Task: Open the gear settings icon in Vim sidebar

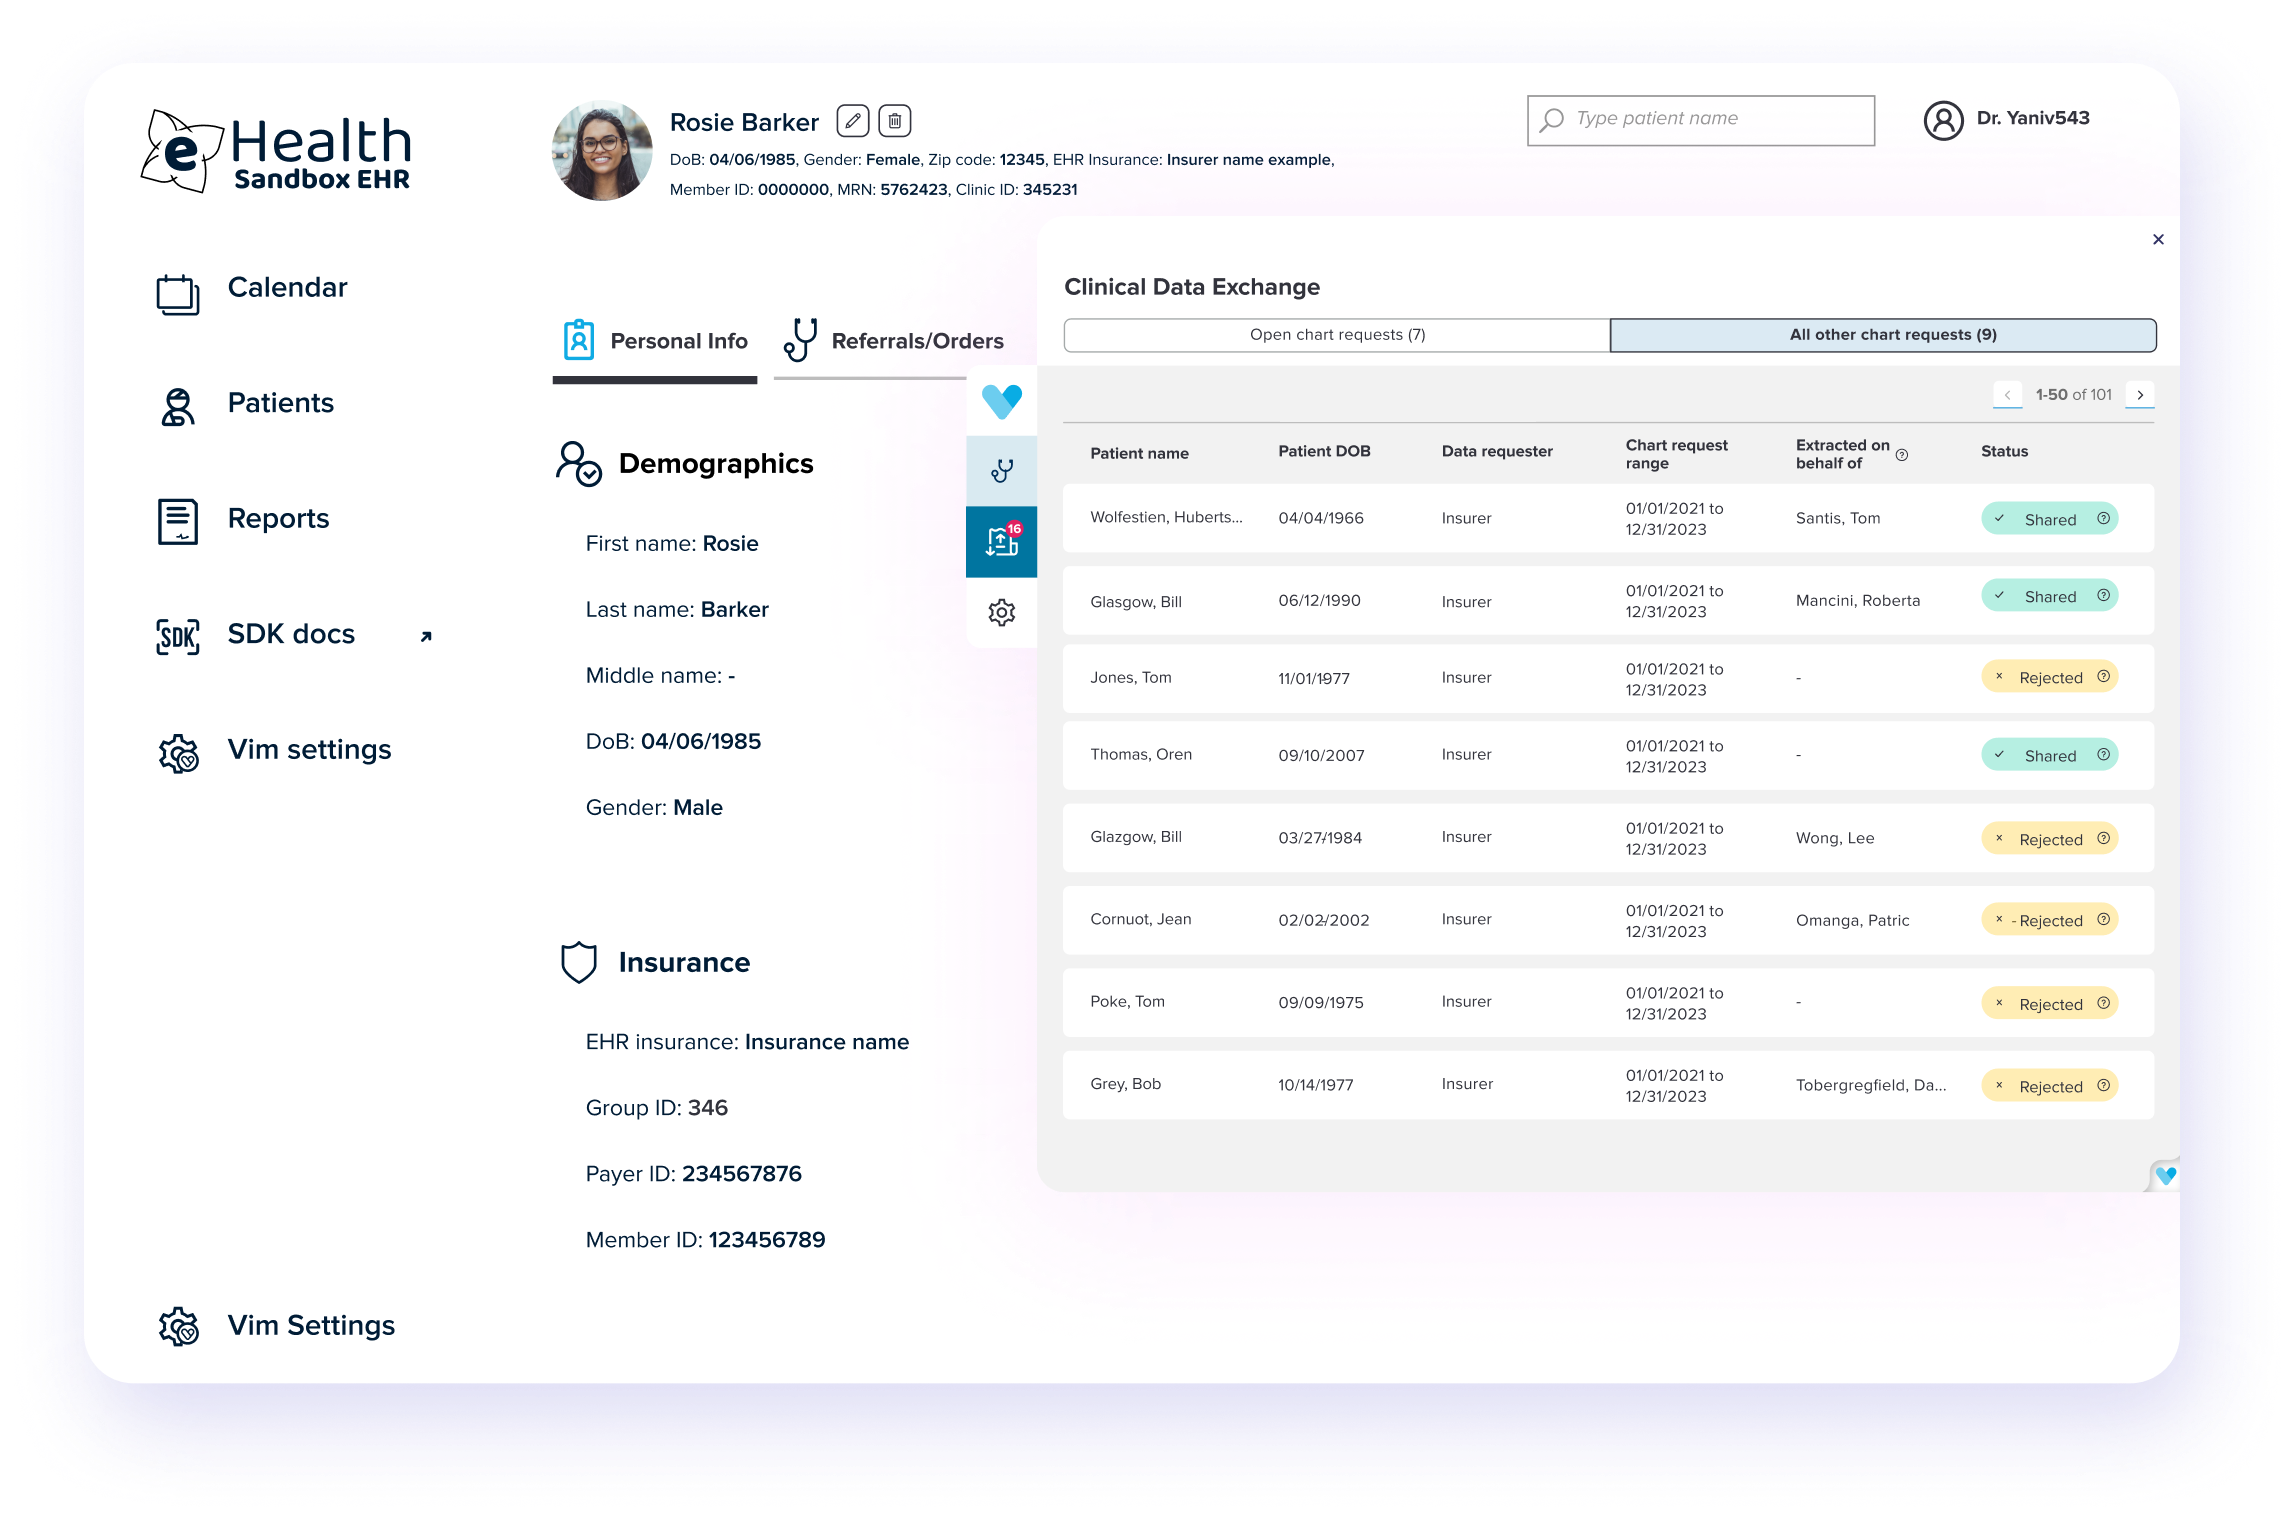Action: (1001, 612)
